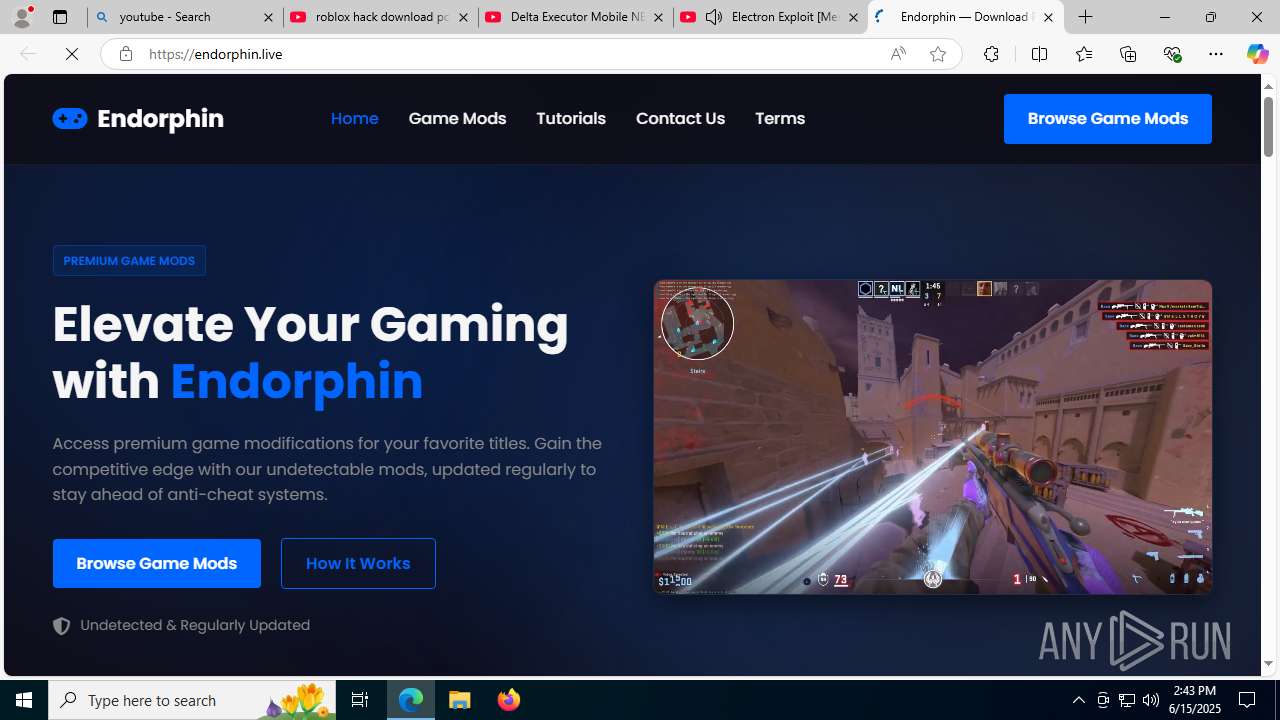1280x720 pixels.
Task: Close the roblox hack download tab
Action: [x=463, y=17]
